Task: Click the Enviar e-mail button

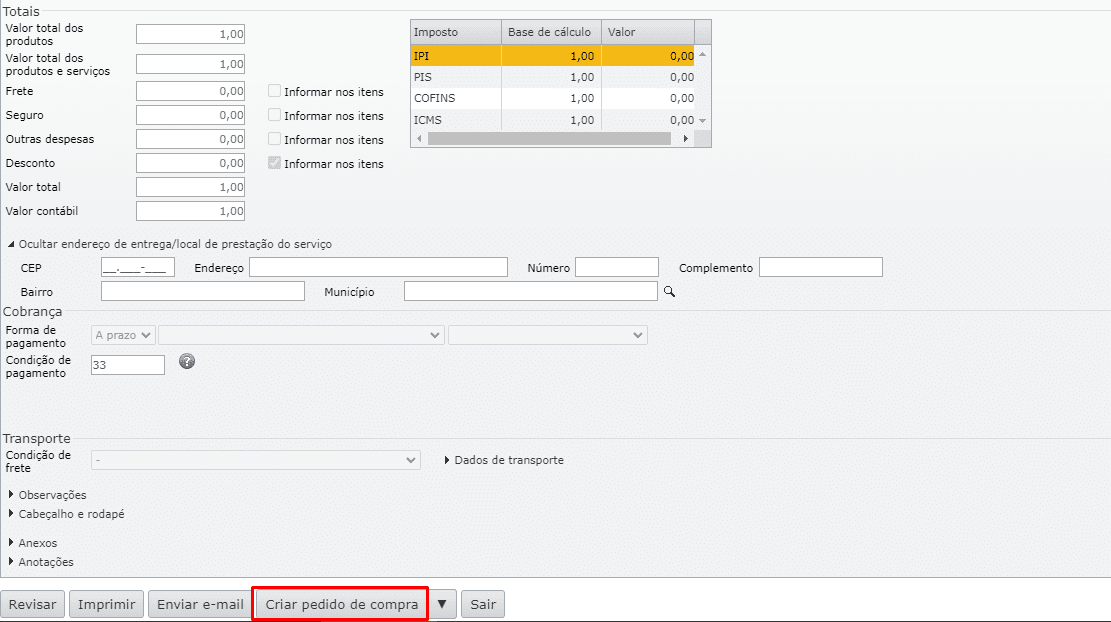Action: click(x=200, y=604)
